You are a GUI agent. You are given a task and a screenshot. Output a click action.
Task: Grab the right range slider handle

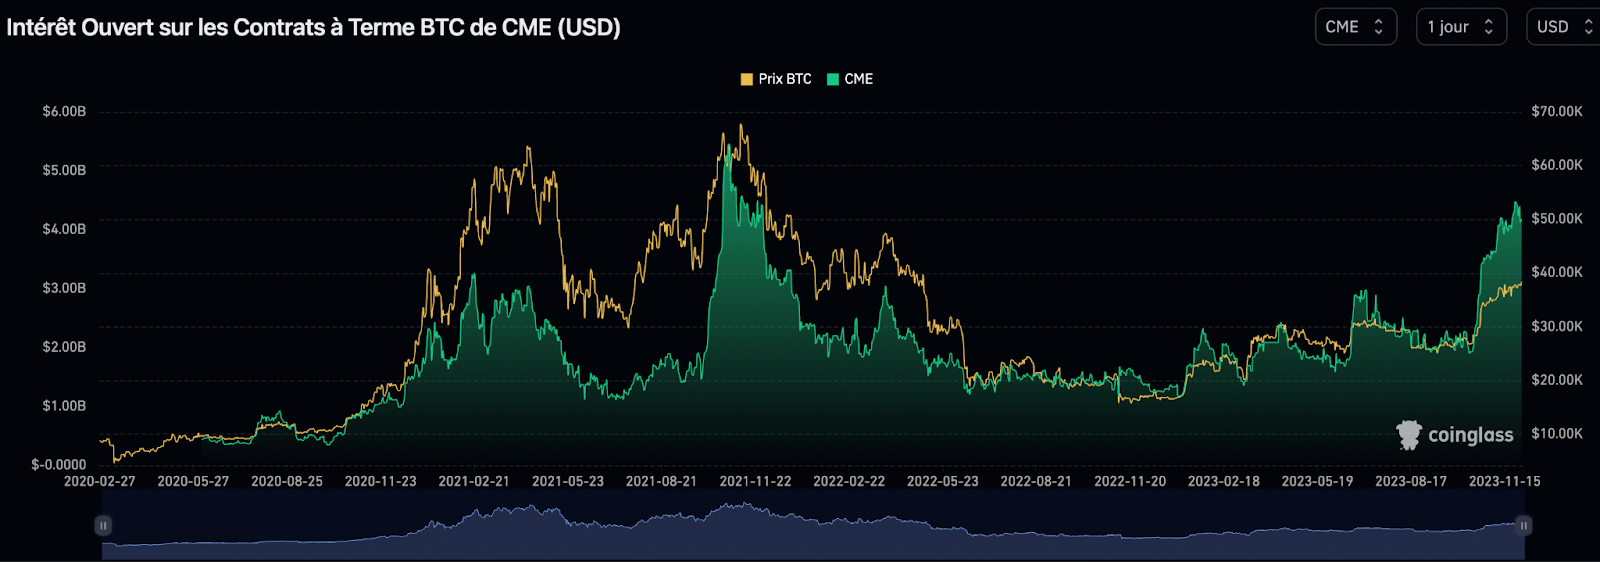click(x=1524, y=525)
